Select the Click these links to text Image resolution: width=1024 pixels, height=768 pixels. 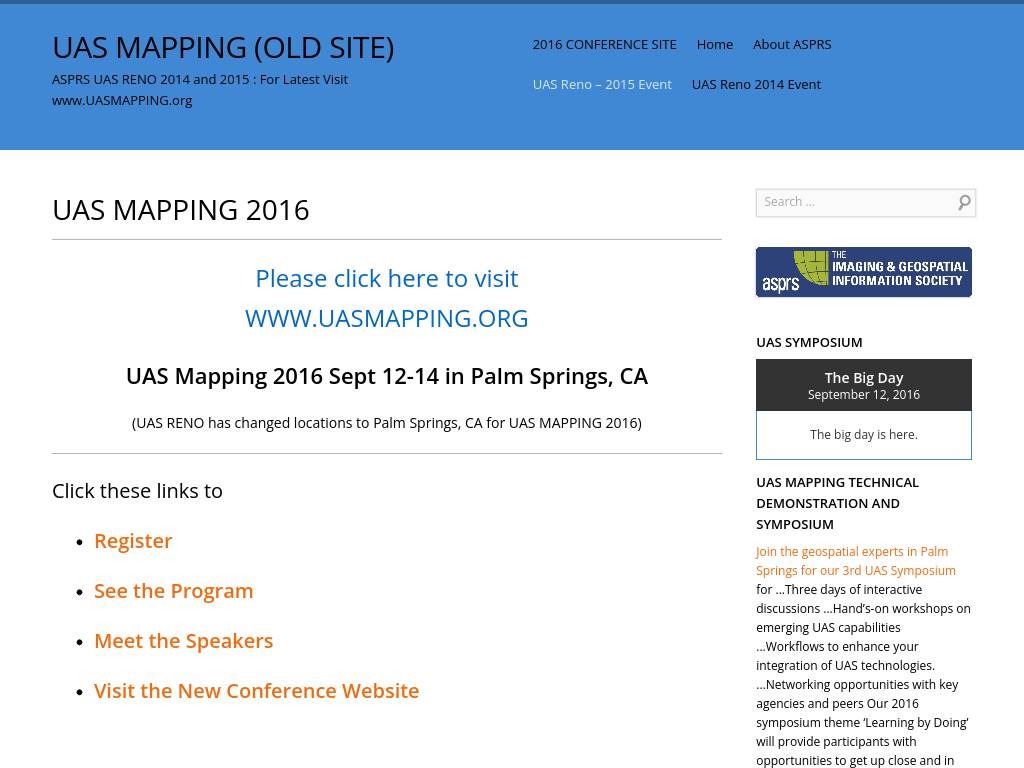[x=137, y=490]
